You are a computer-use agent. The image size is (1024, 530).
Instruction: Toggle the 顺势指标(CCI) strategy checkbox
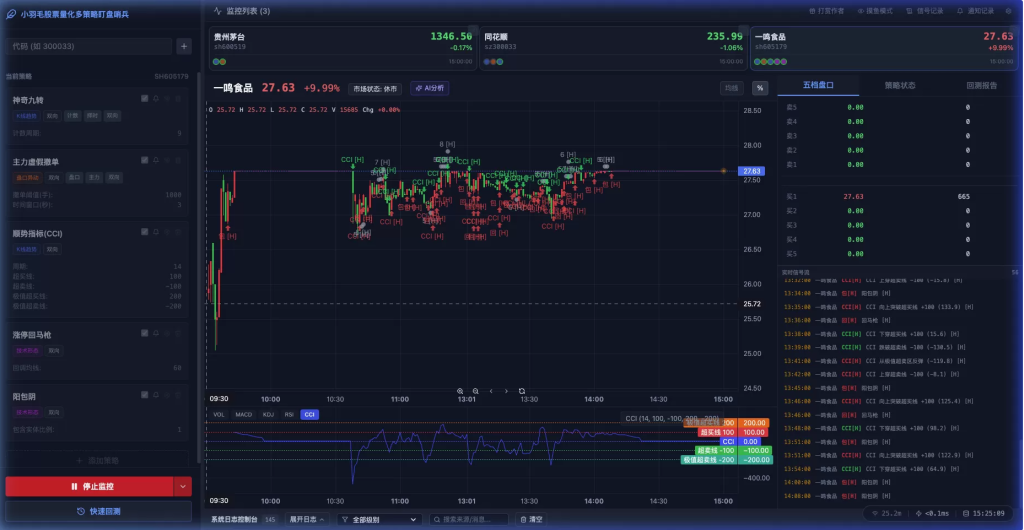pyautogui.click(x=144, y=232)
